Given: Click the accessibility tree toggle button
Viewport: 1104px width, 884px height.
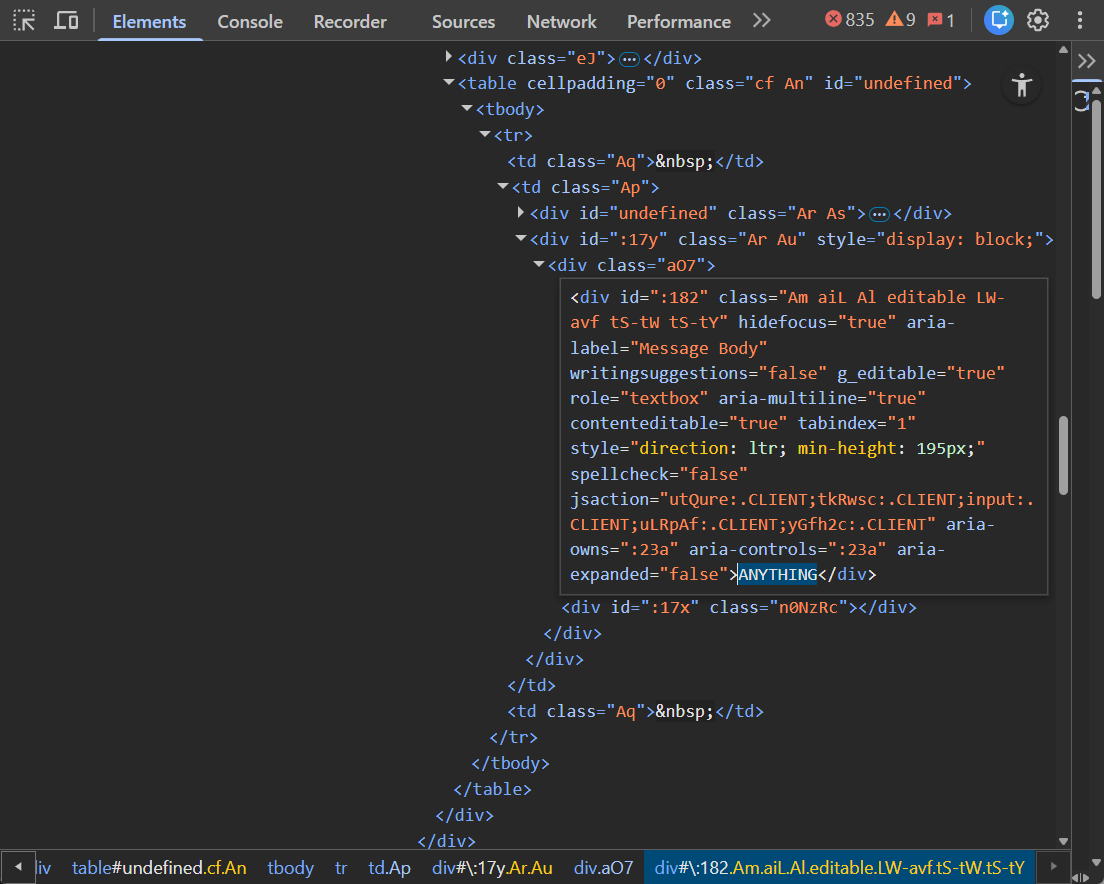Looking at the screenshot, I should (1021, 85).
